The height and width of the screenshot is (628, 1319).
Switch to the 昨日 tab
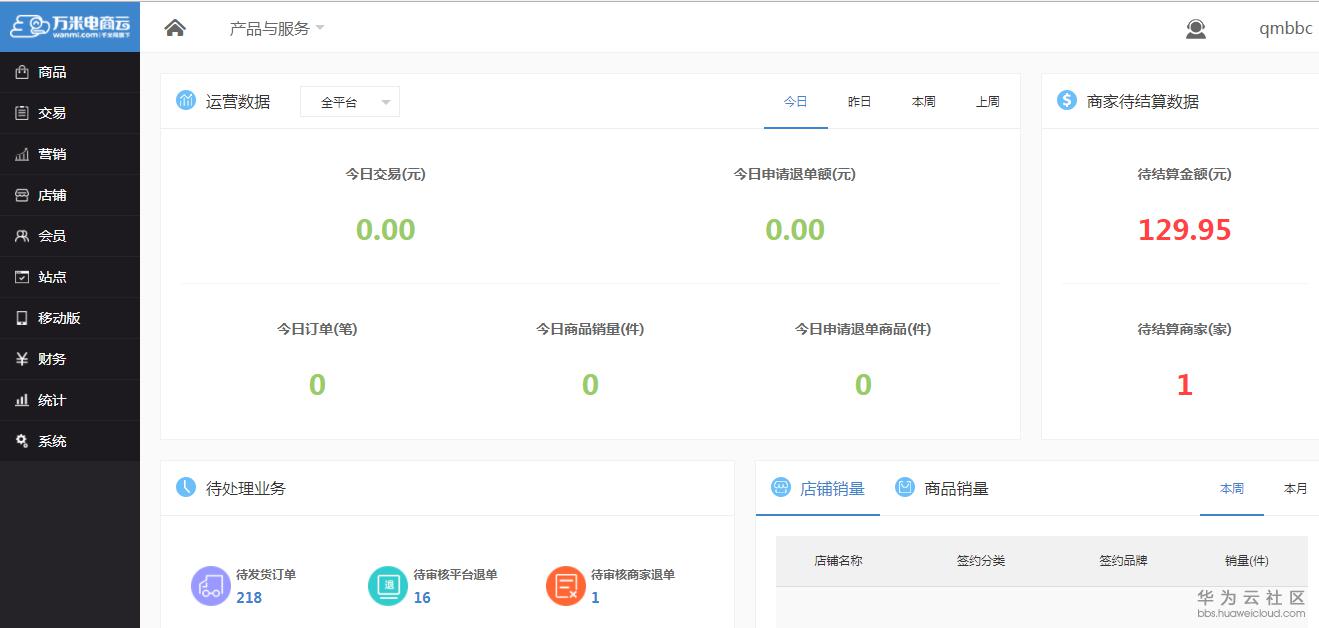[x=858, y=101]
